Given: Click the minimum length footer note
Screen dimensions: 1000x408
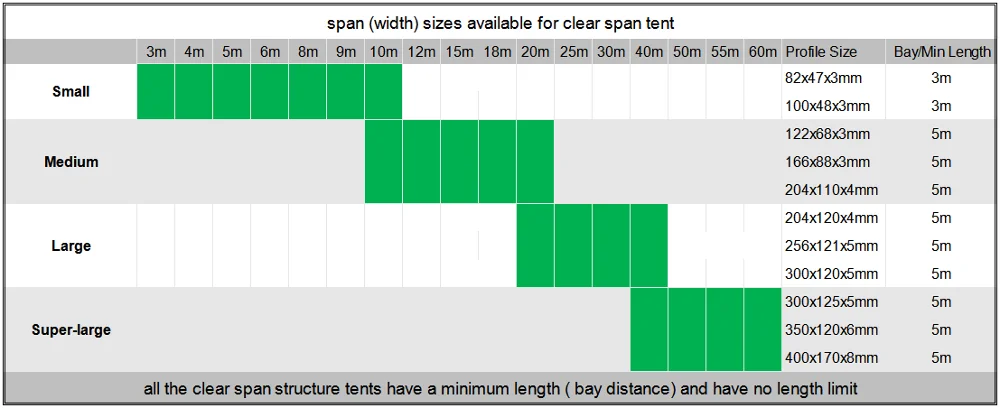Looking at the screenshot, I should (500, 388).
